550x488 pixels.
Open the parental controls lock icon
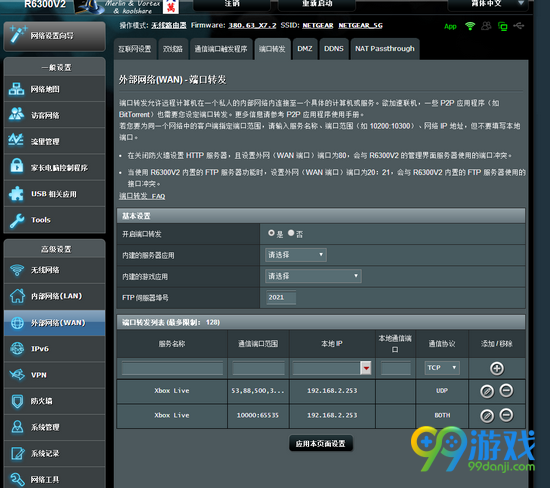(x=16, y=167)
